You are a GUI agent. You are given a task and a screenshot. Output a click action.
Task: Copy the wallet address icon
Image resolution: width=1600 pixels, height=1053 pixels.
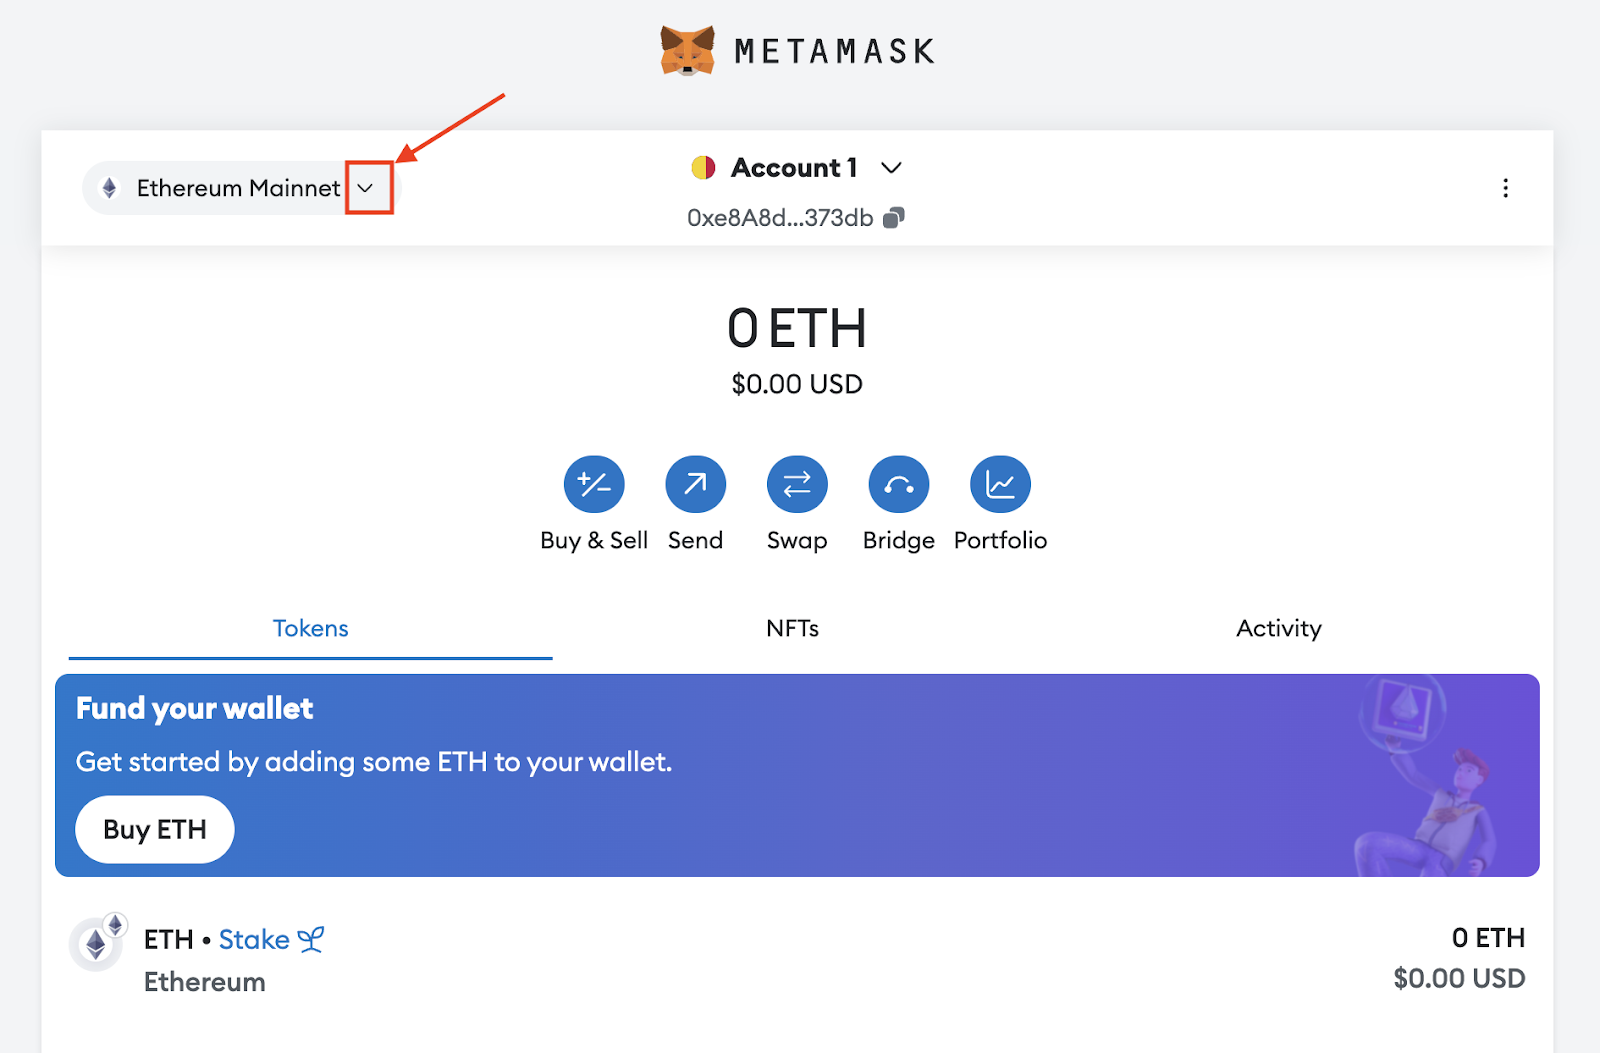(894, 218)
